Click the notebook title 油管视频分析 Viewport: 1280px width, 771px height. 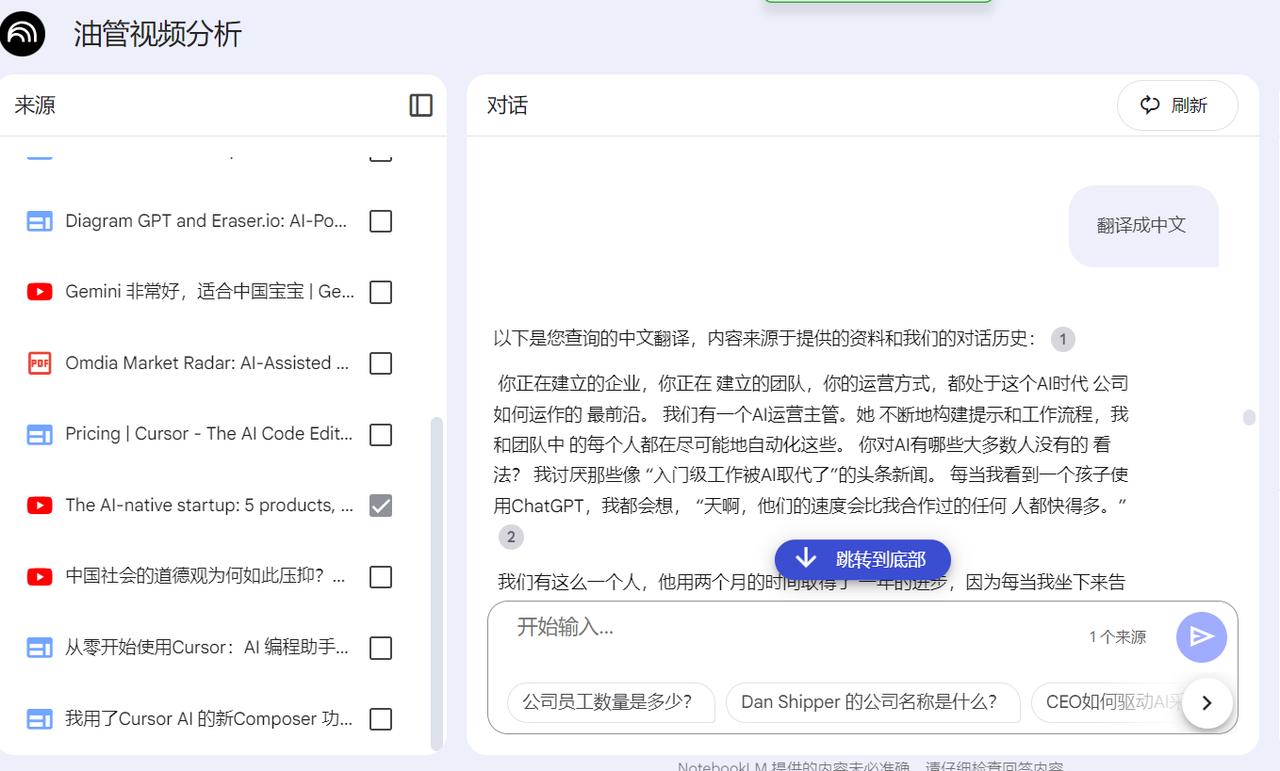point(158,34)
